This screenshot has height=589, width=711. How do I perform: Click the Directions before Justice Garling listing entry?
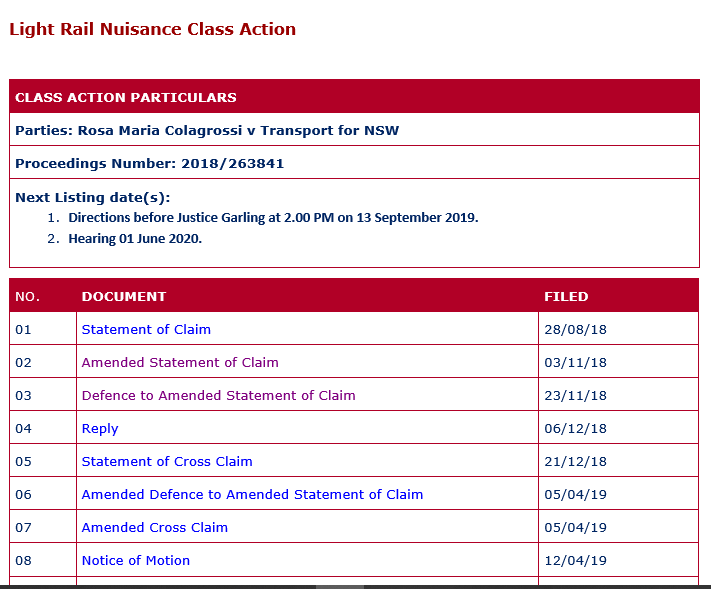273,217
